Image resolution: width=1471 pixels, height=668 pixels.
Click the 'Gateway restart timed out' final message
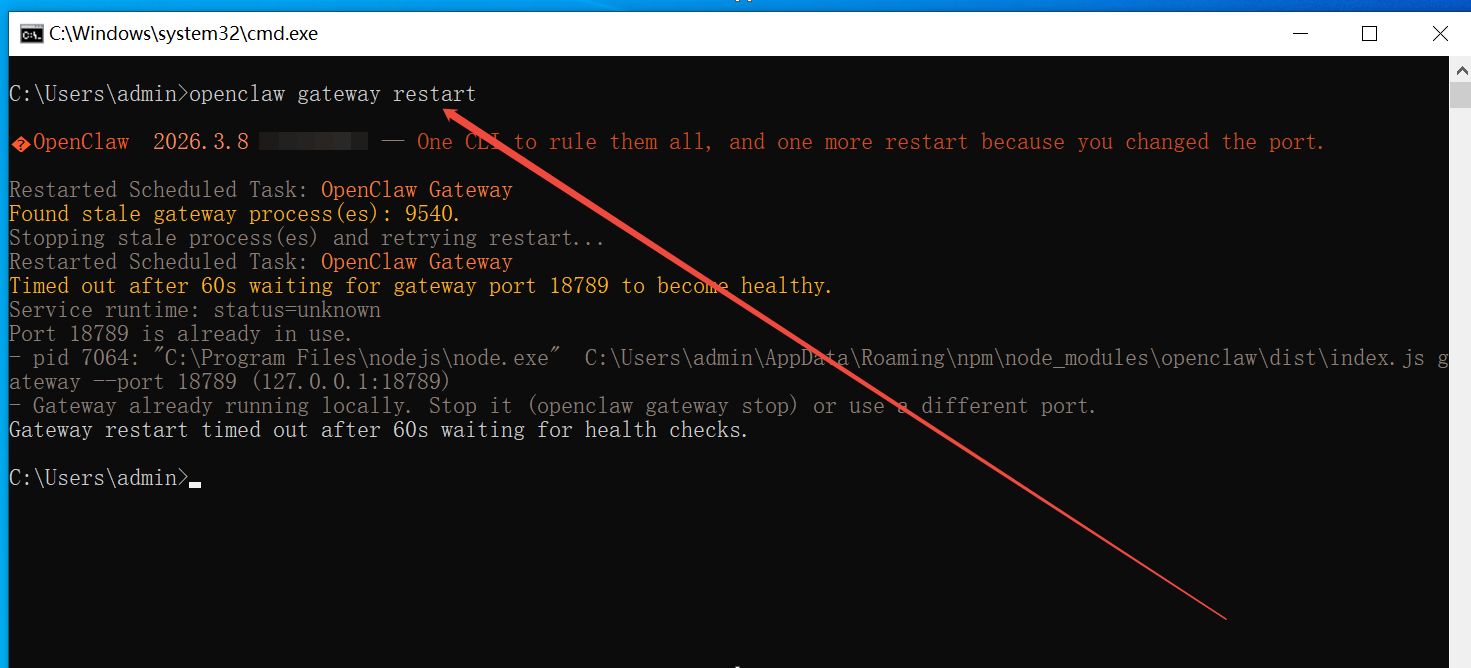pos(378,430)
